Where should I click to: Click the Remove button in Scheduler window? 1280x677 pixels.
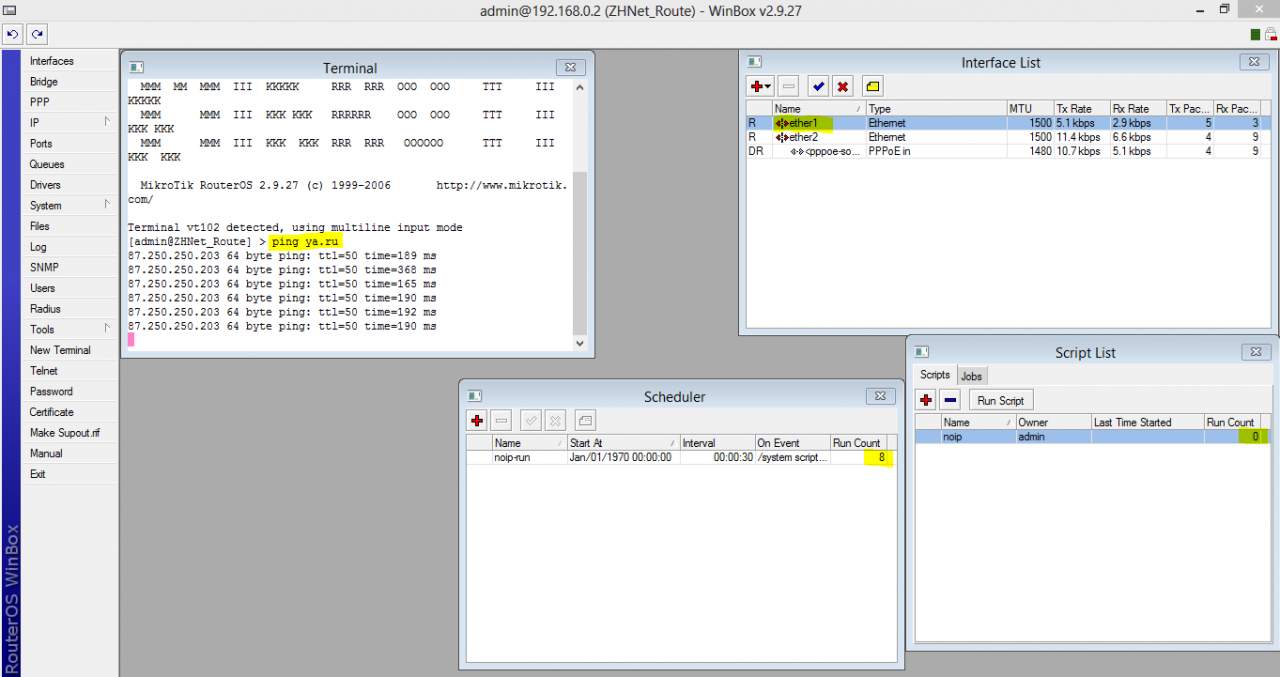click(x=502, y=420)
